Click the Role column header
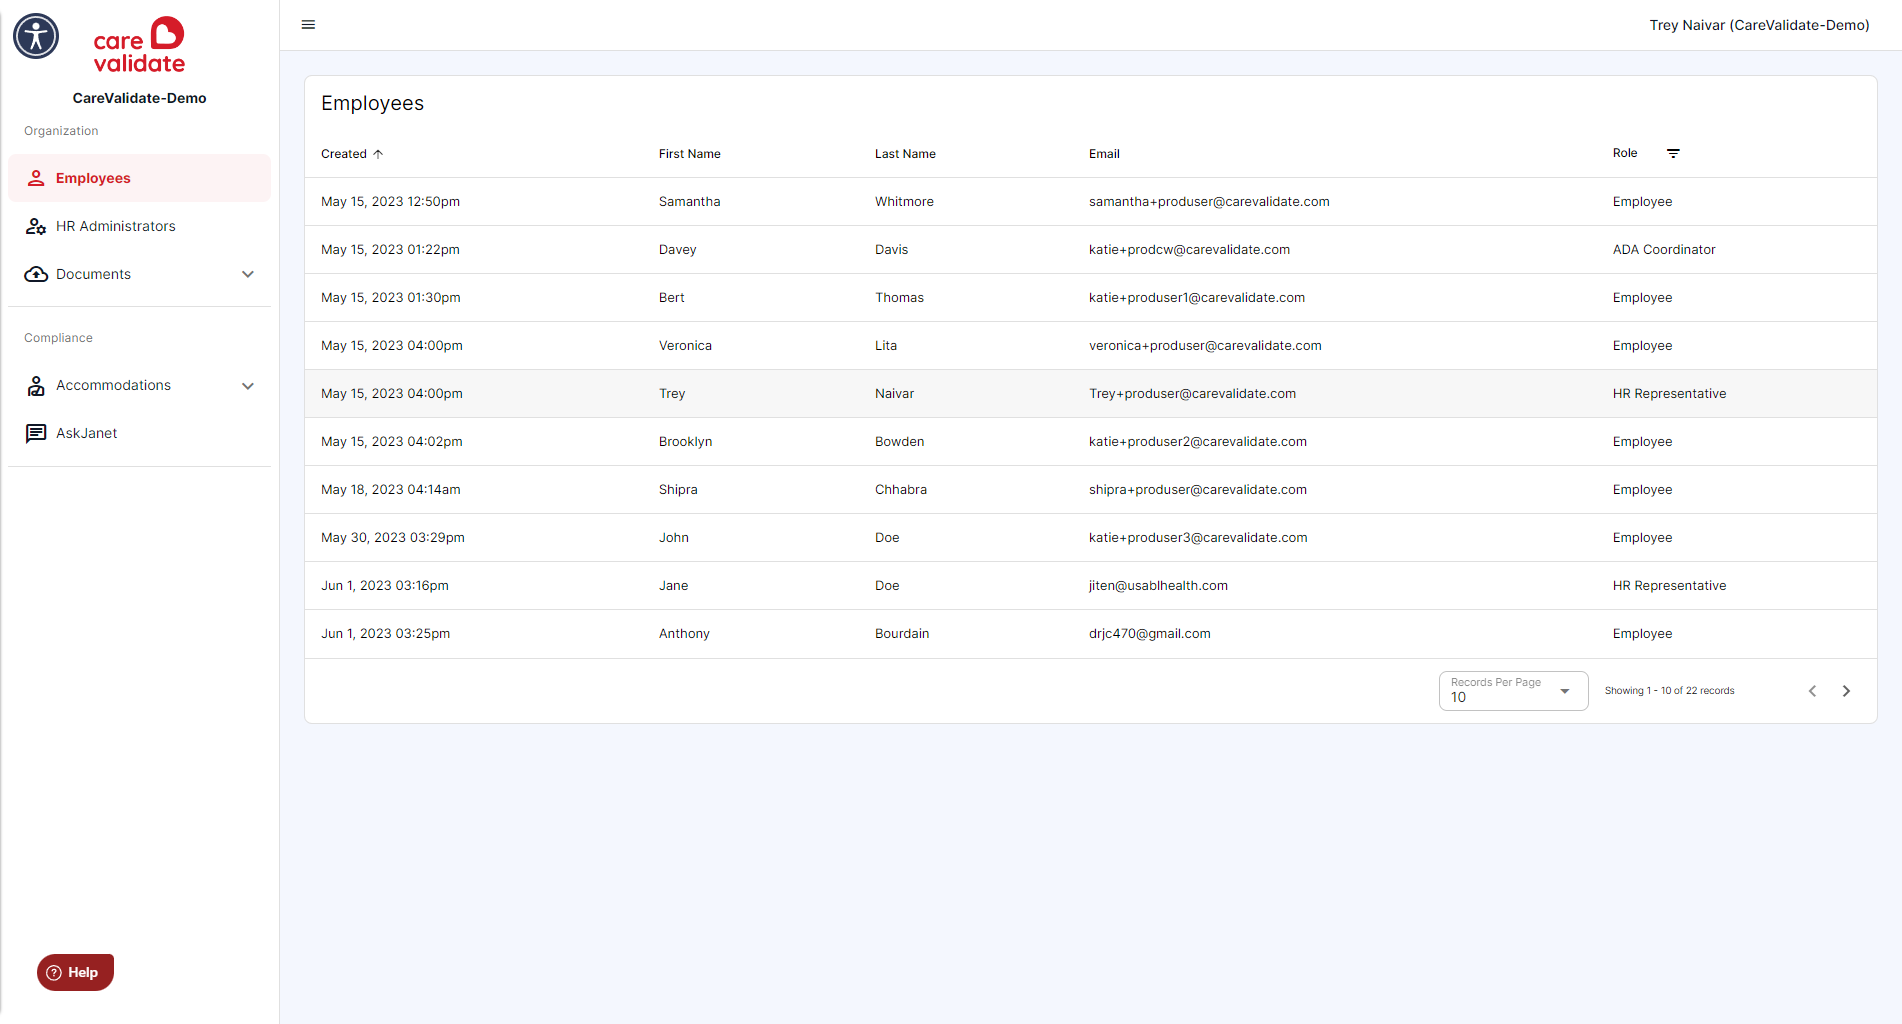 (x=1625, y=153)
